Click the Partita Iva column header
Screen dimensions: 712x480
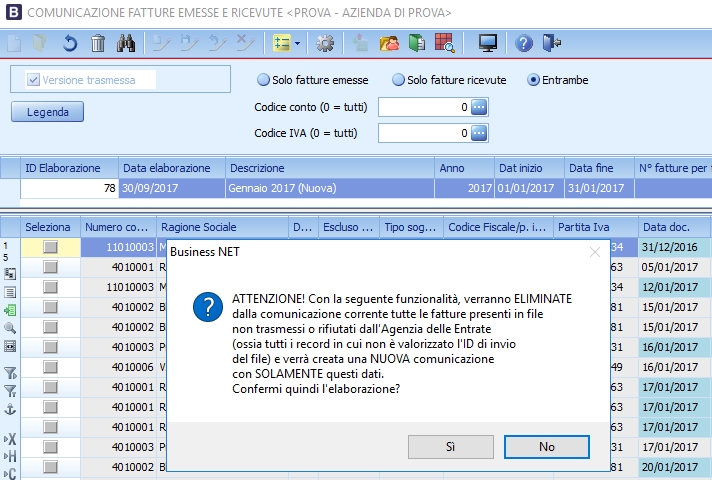tap(596, 227)
